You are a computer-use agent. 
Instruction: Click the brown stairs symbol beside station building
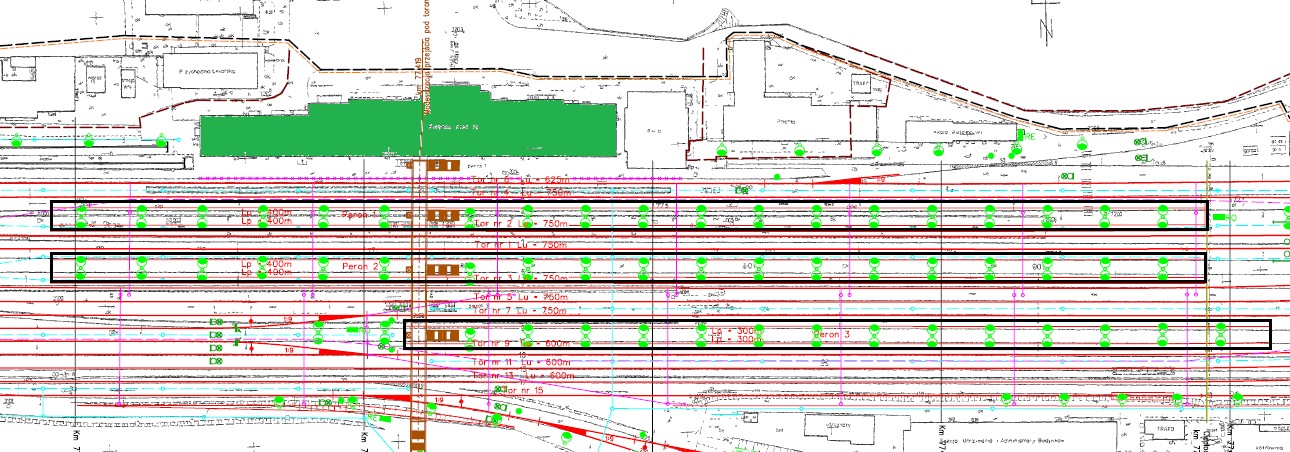[442, 165]
